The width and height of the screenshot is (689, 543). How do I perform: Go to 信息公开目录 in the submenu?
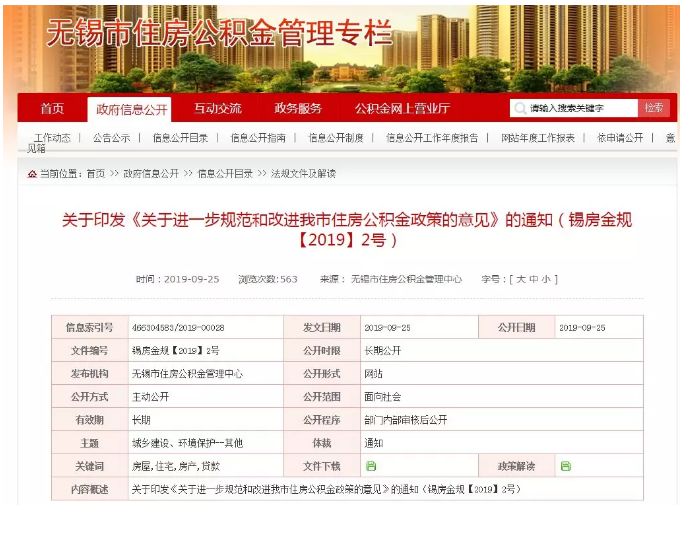[180, 138]
